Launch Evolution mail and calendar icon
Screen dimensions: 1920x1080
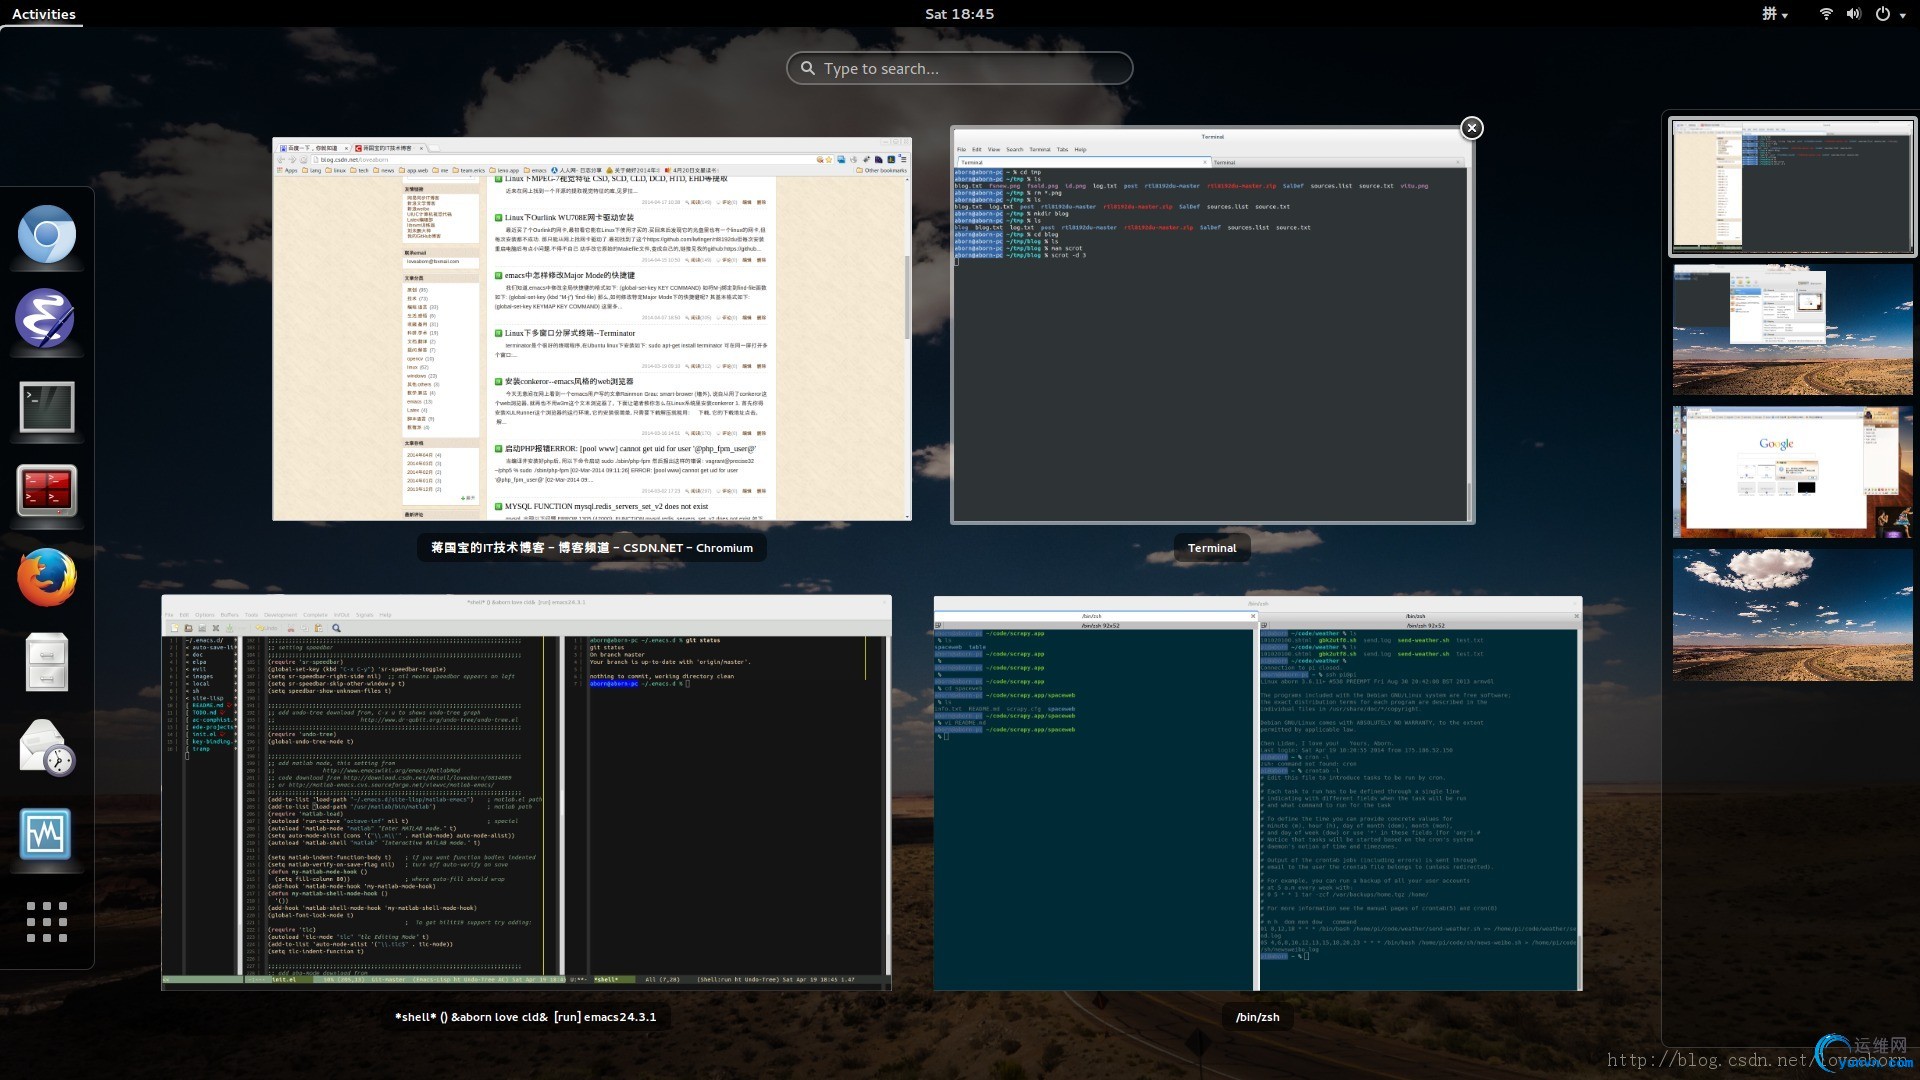46,748
